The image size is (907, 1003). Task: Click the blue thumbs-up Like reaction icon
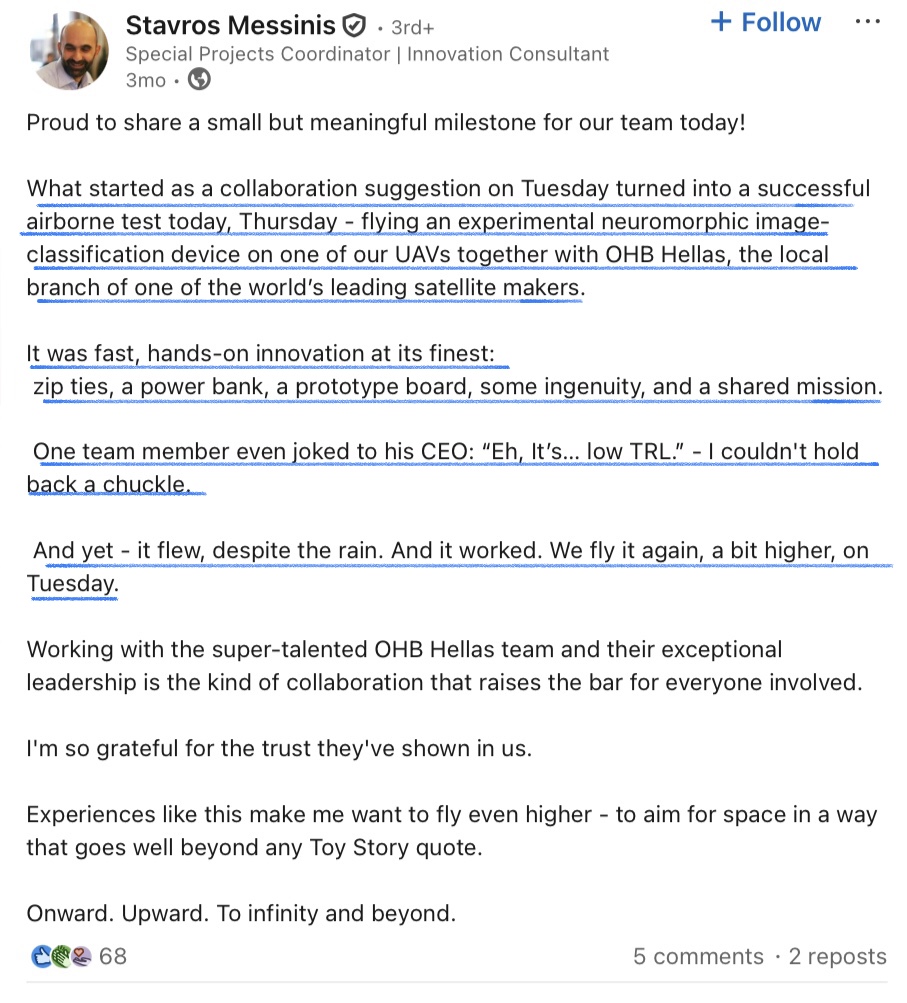42,957
